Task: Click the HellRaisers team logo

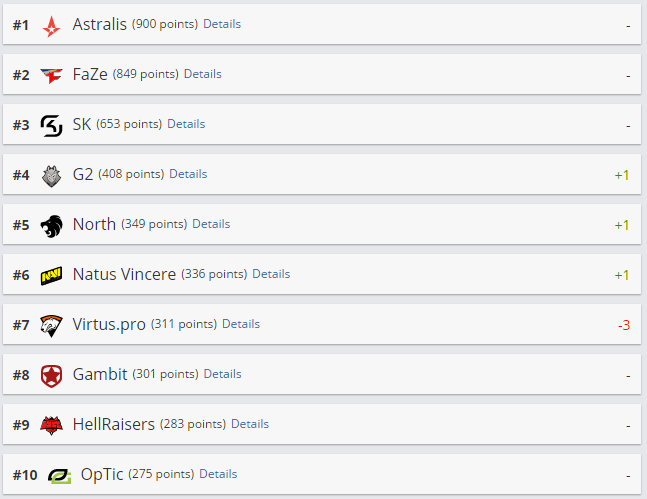Action: [51, 425]
